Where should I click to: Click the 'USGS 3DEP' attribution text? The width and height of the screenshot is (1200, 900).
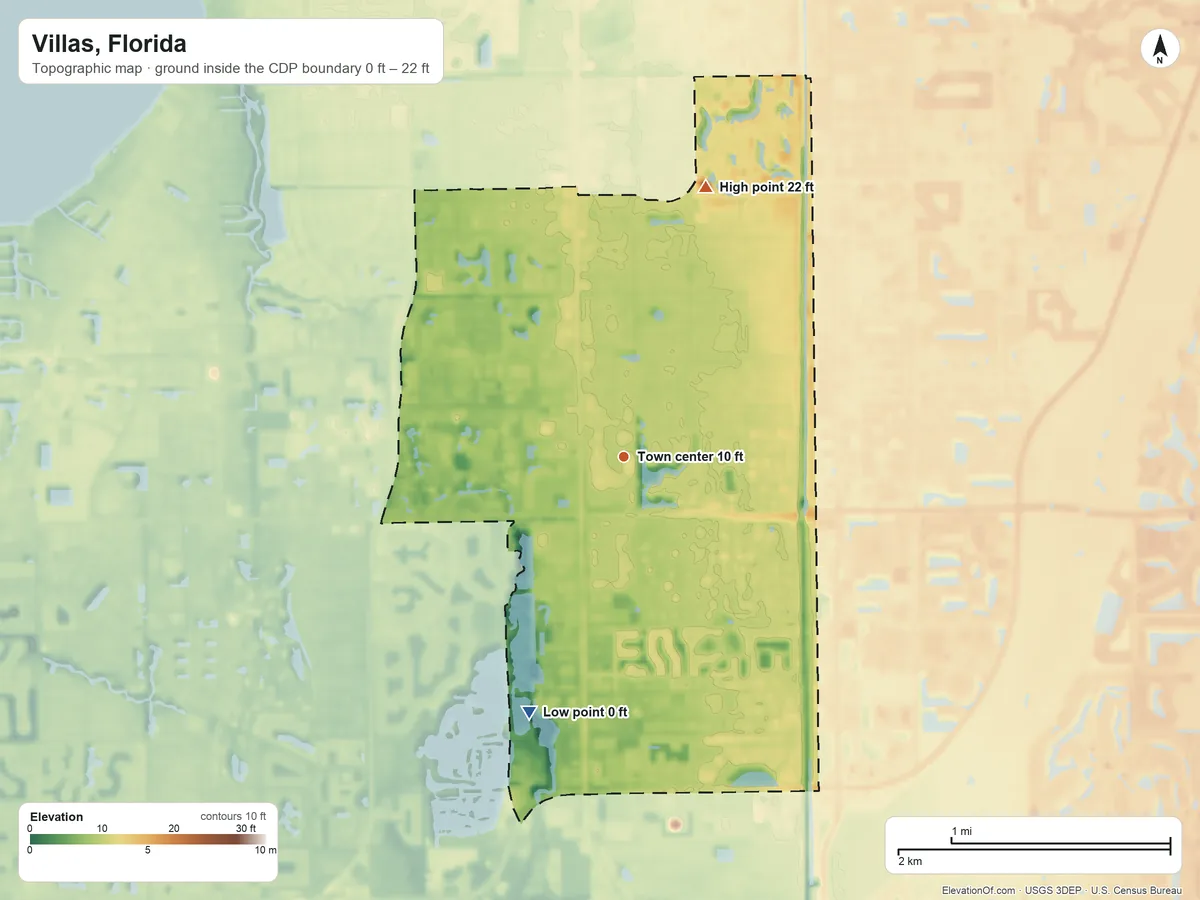[x=1054, y=890]
